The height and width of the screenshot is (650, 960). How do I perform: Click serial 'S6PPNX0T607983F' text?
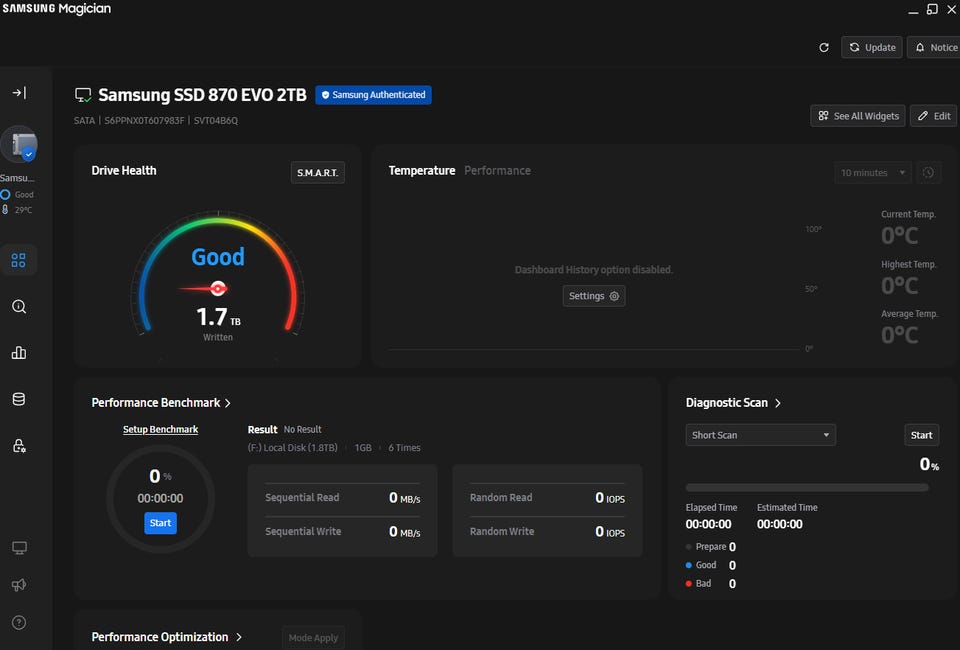[144, 121]
